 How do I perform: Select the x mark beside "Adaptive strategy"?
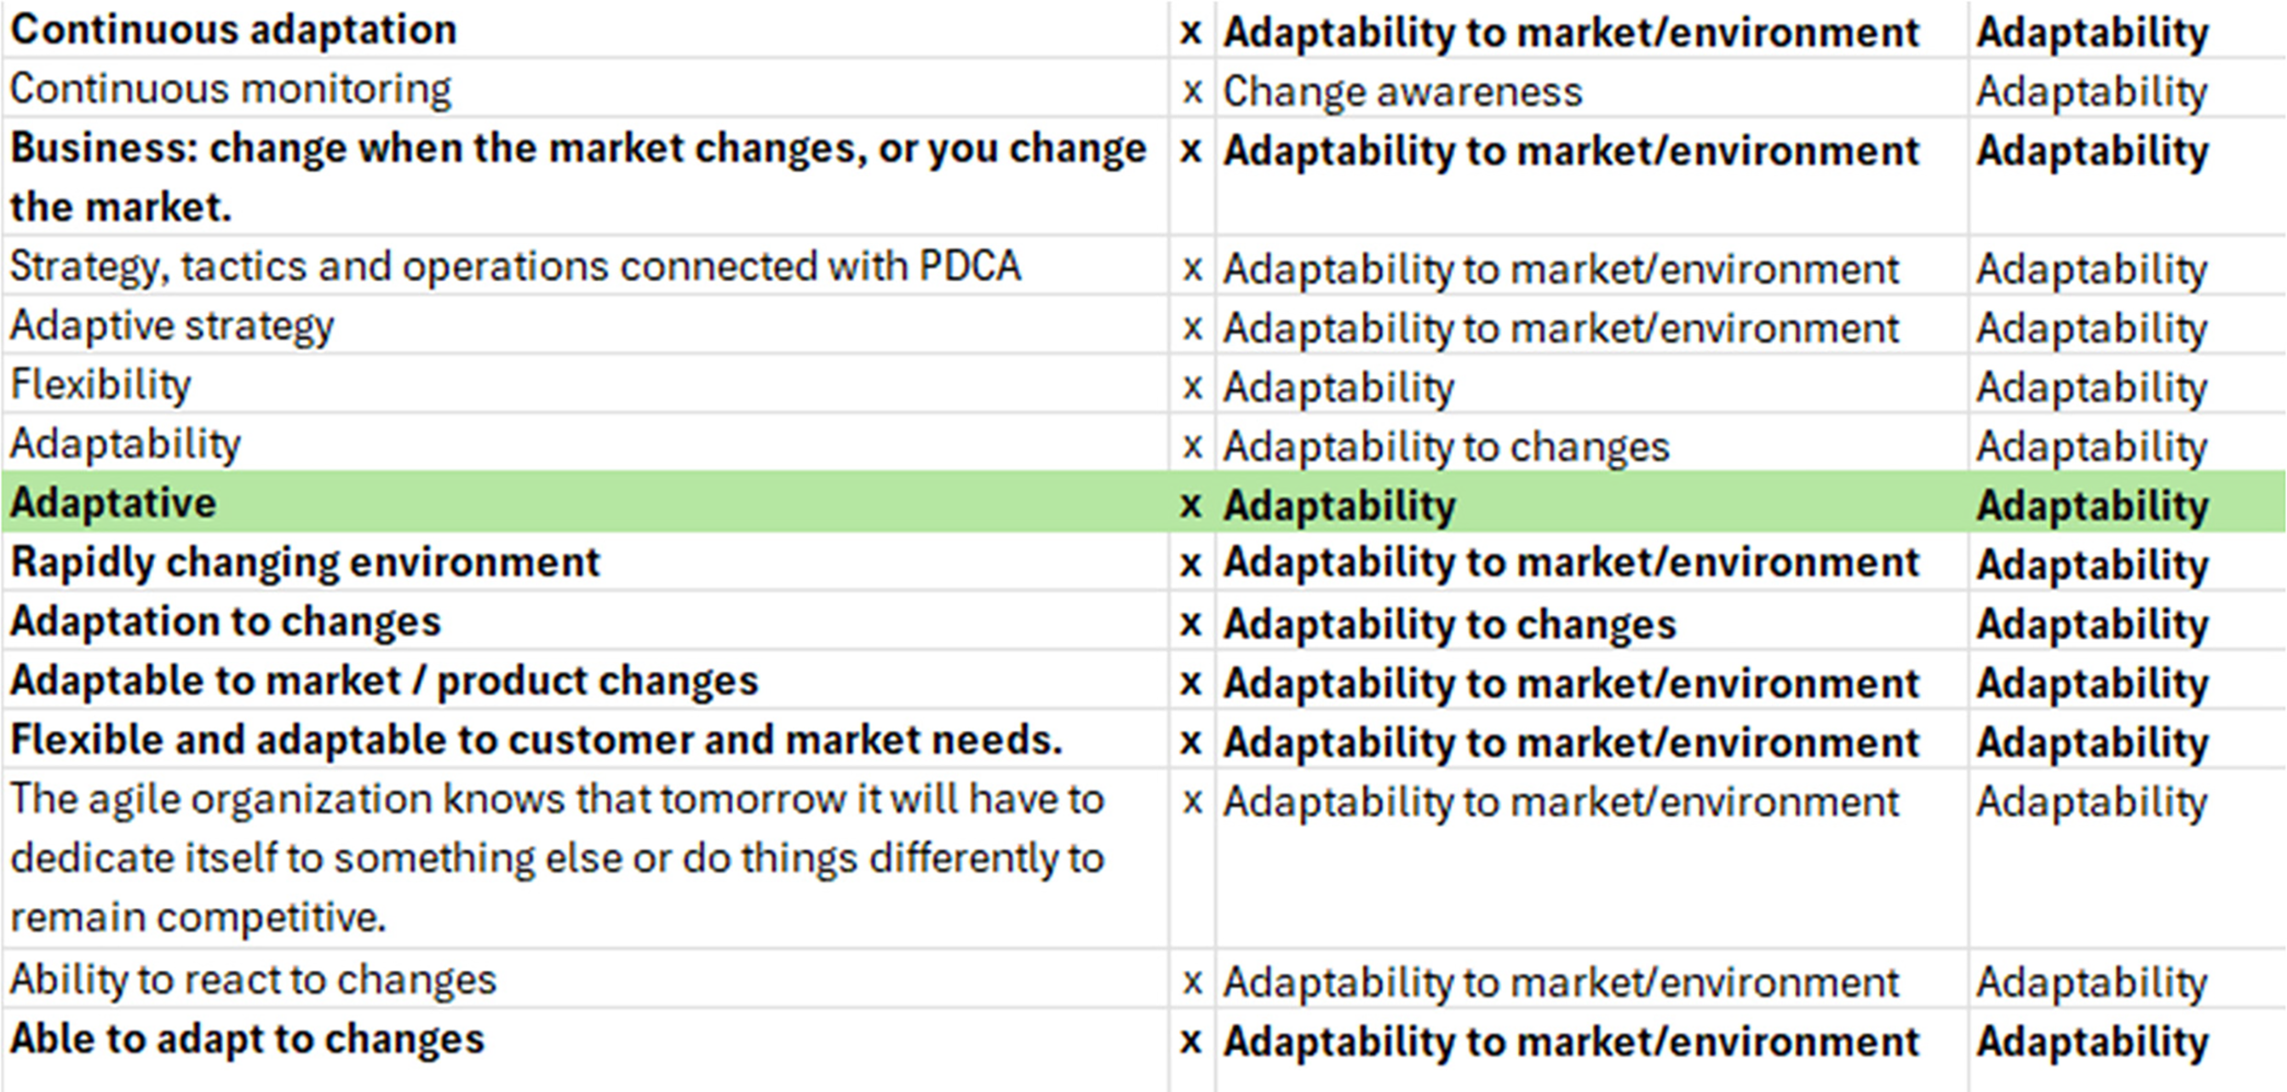[1191, 328]
